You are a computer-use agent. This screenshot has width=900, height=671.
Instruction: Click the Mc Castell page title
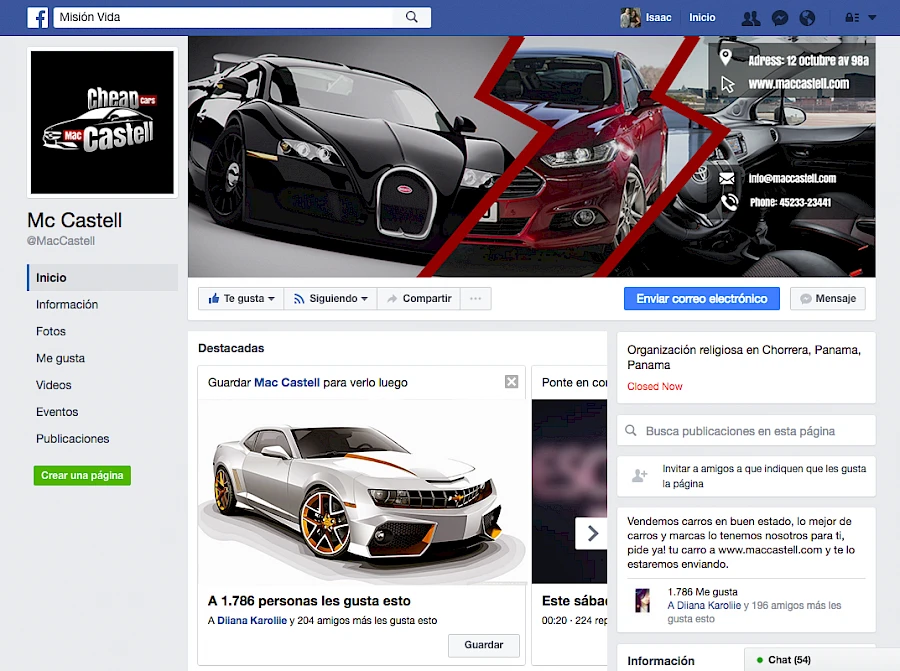coord(75,220)
